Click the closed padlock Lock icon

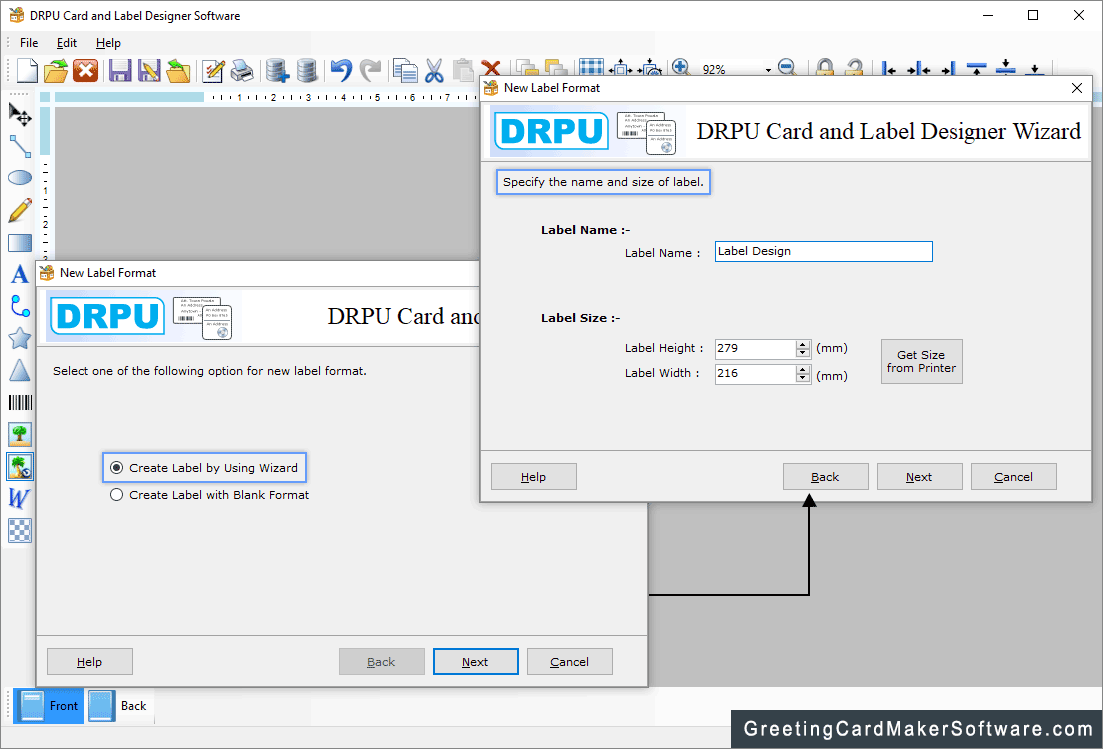[x=824, y=68]
